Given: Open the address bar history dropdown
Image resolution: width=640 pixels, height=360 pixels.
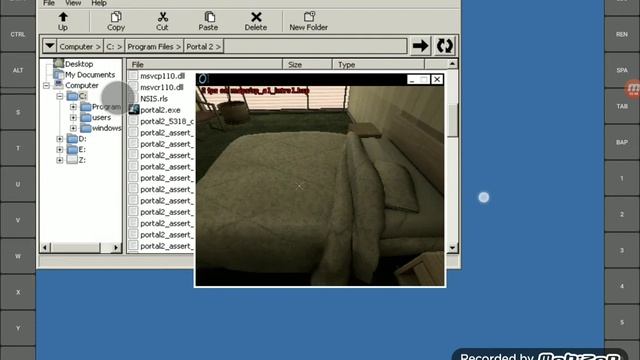Looking at the screenshot, I should click(50, 46).
